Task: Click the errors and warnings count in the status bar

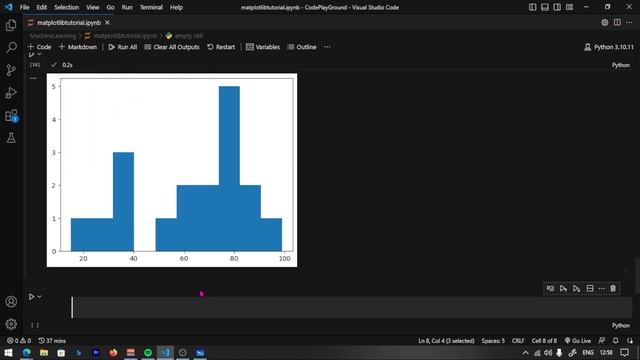Action: (19, 340)
